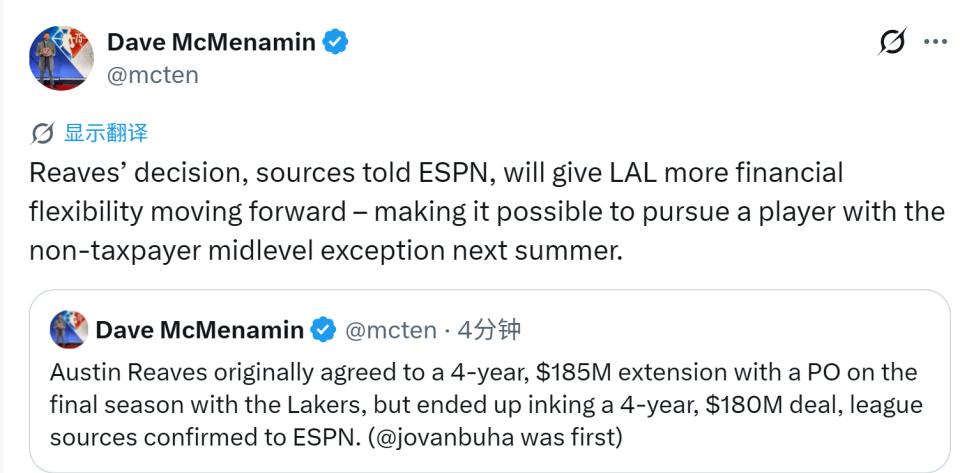Click the main tweet text about Reaves' decision
Screen dimensions: 960x473
tap(487, 212)
